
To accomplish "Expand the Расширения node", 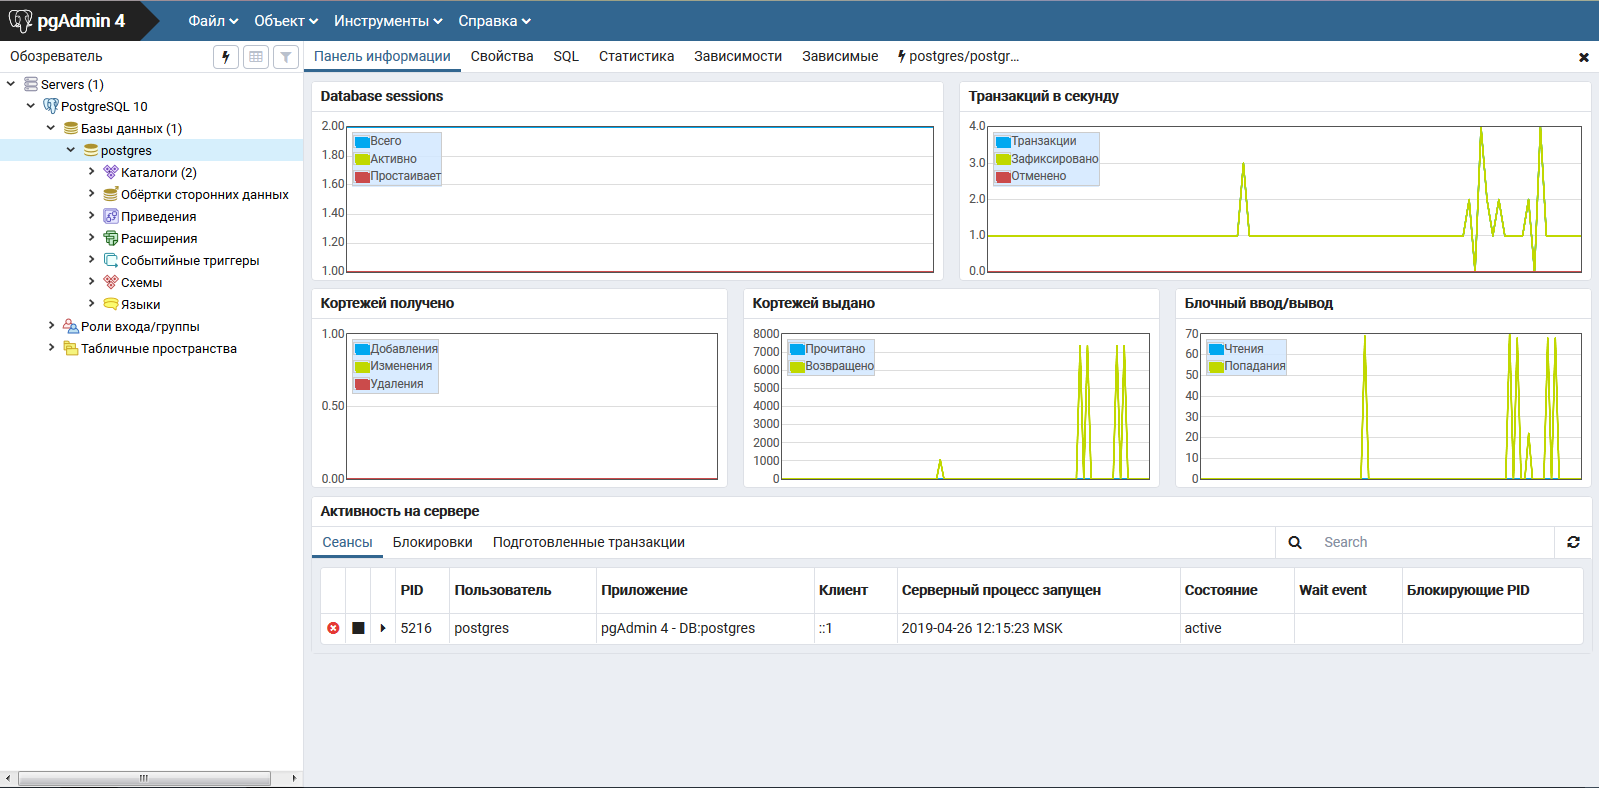I will pos(91,238).
